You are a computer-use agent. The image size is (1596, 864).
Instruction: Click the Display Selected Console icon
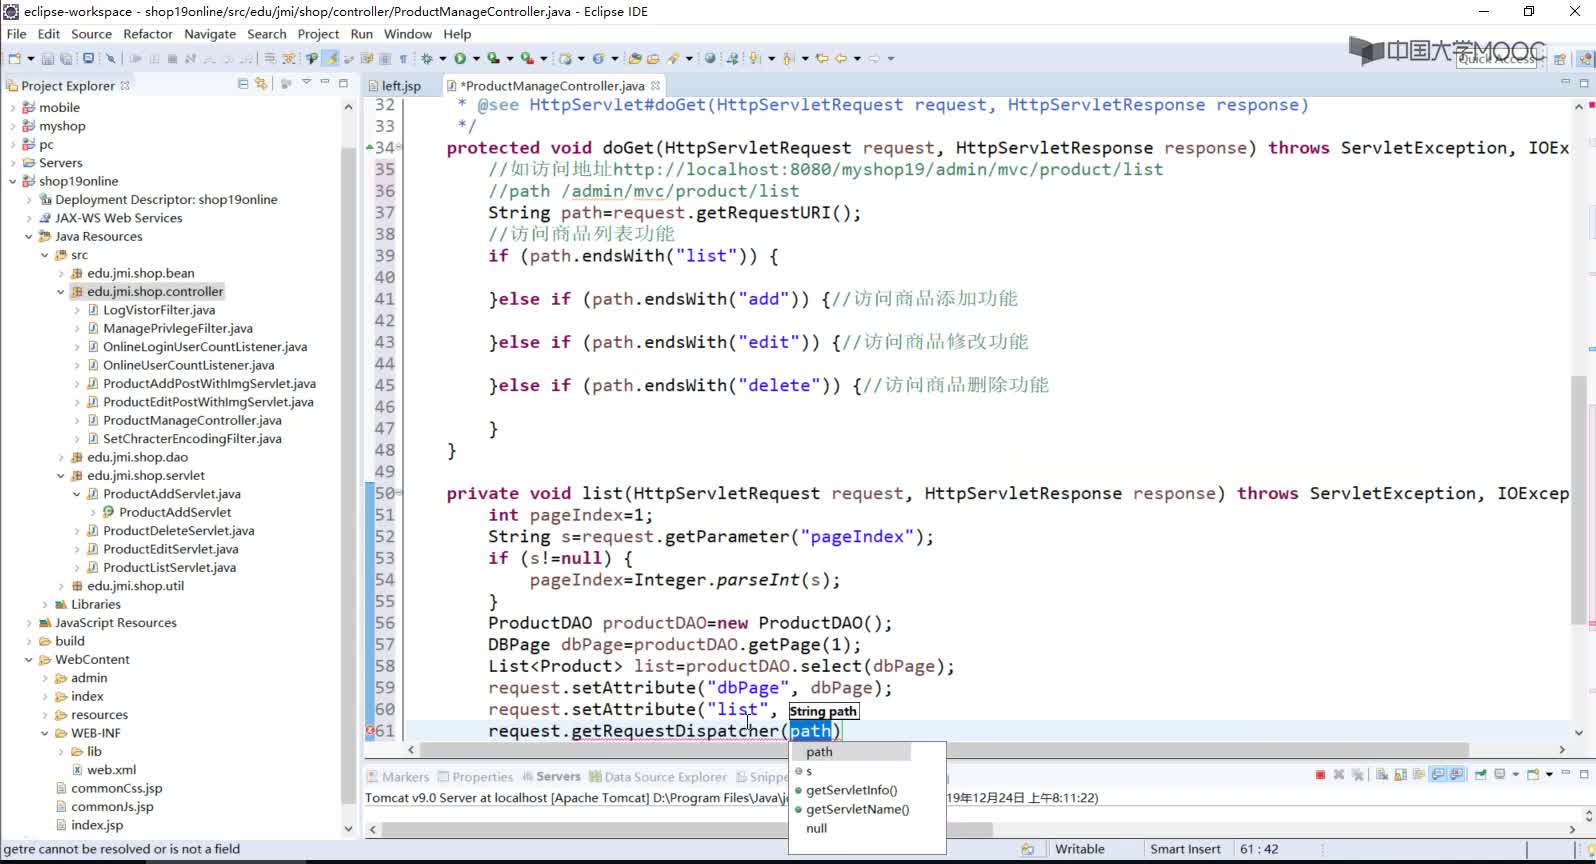[1499, 774]
